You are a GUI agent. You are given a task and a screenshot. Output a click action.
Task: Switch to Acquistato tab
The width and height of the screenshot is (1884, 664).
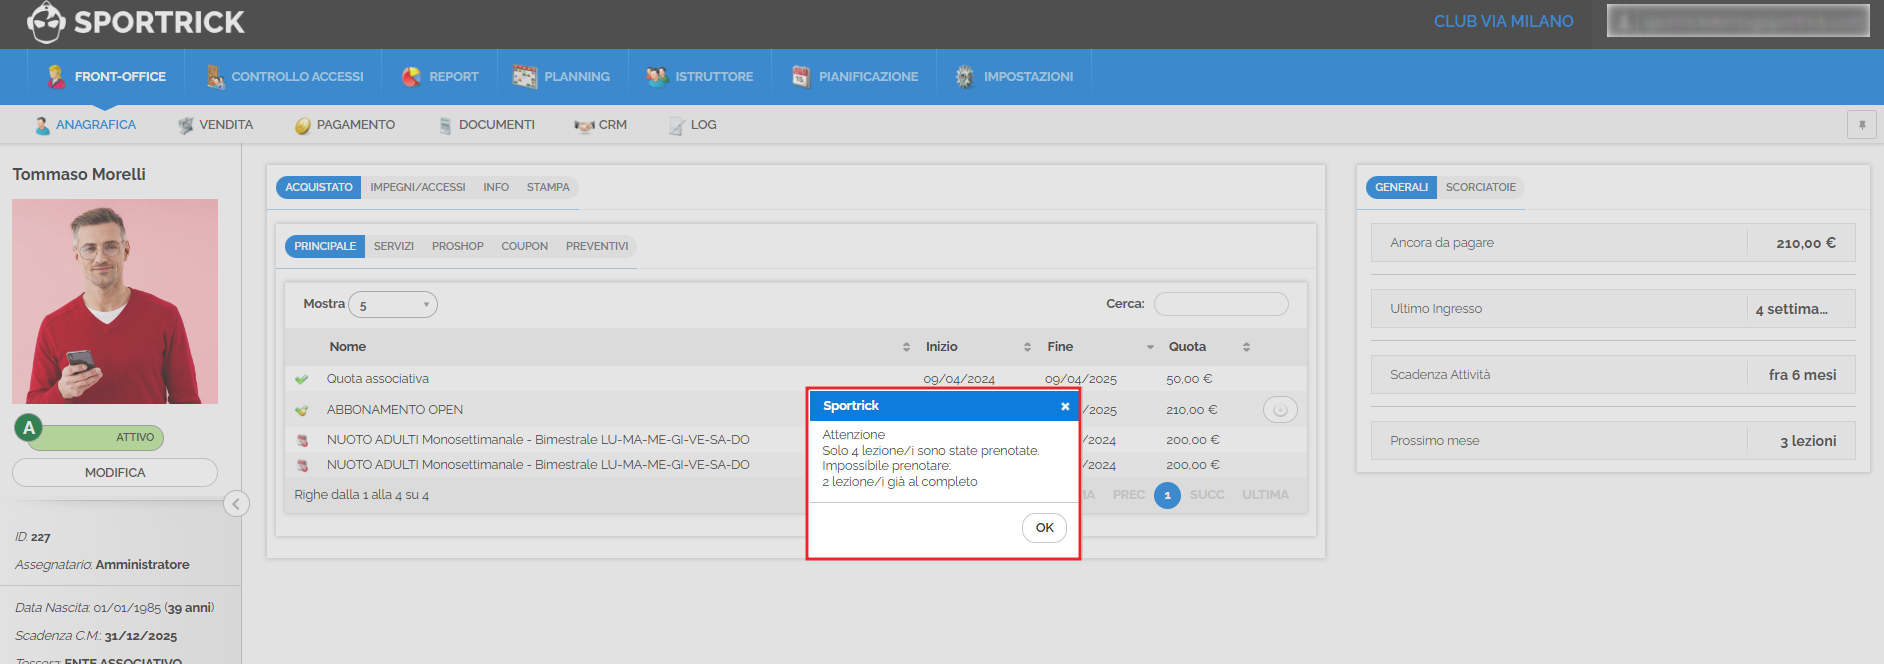click(x=318, y=187)
